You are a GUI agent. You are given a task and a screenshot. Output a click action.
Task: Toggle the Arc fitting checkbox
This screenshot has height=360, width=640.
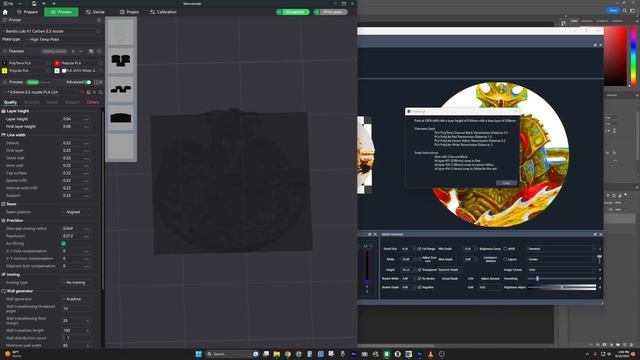63,243
